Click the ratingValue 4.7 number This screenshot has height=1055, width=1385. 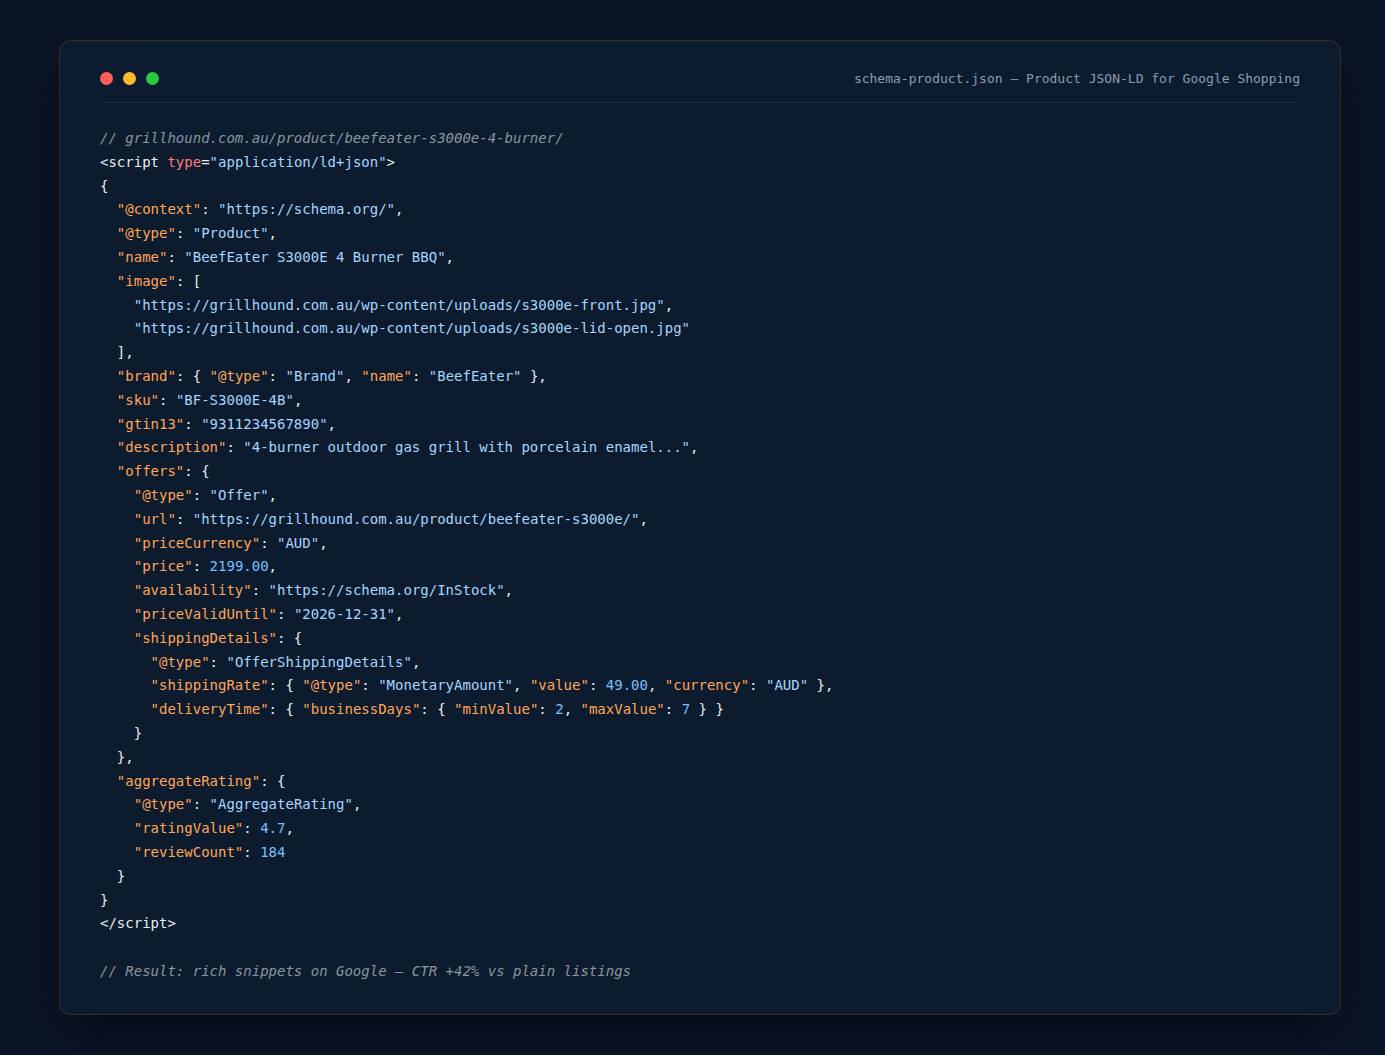(x=272, y=828)
